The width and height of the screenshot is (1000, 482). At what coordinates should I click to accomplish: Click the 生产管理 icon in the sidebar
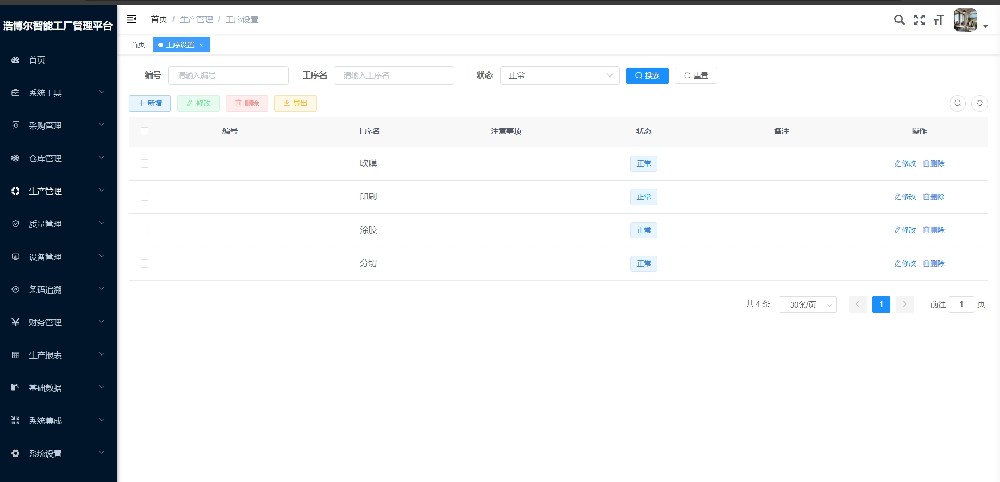click(x=15, y=191)
